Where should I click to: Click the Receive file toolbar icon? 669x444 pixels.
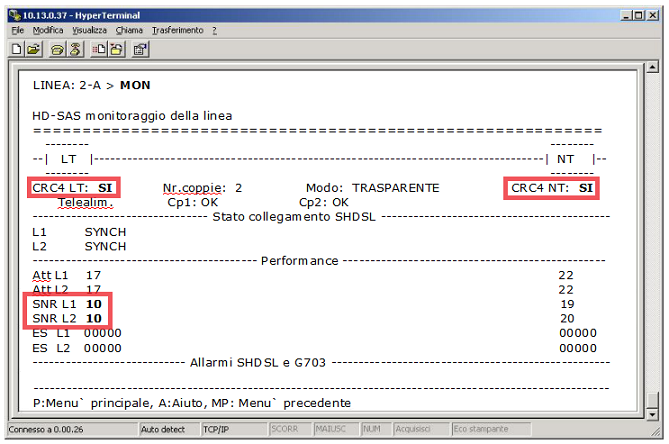coord(115,48)
